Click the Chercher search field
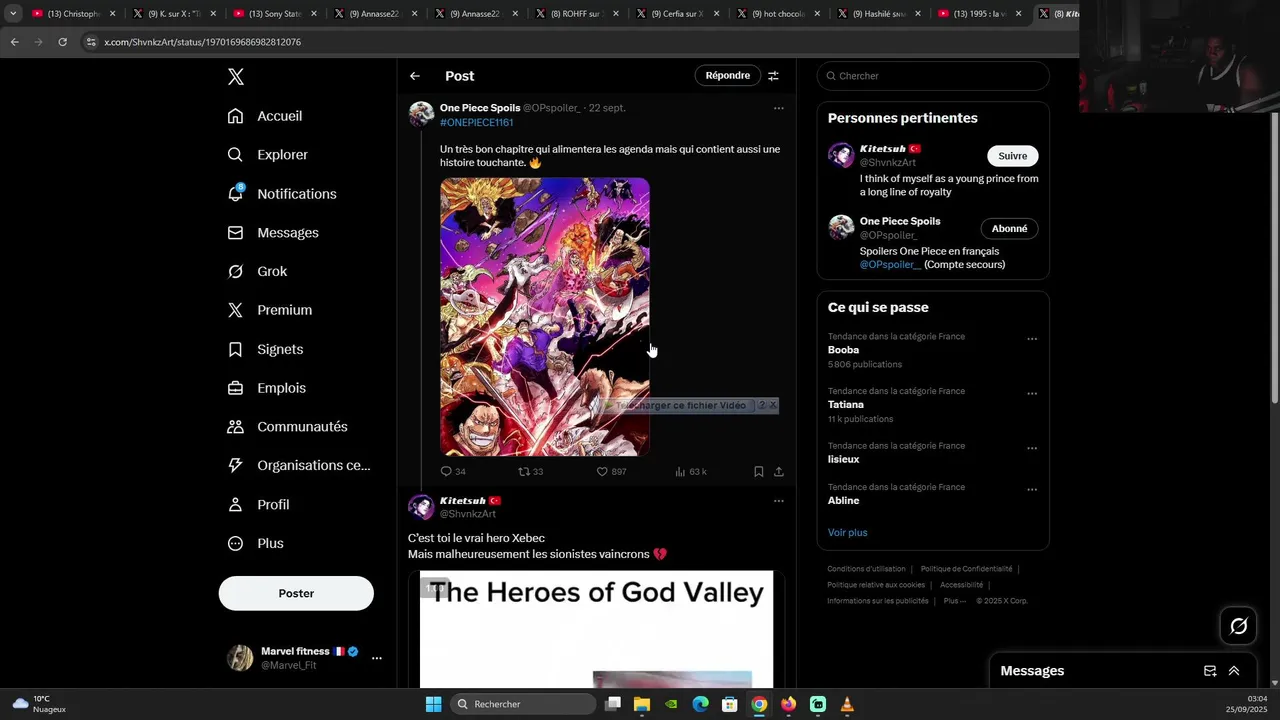1280x720 pixels. [x=933, y=76]
